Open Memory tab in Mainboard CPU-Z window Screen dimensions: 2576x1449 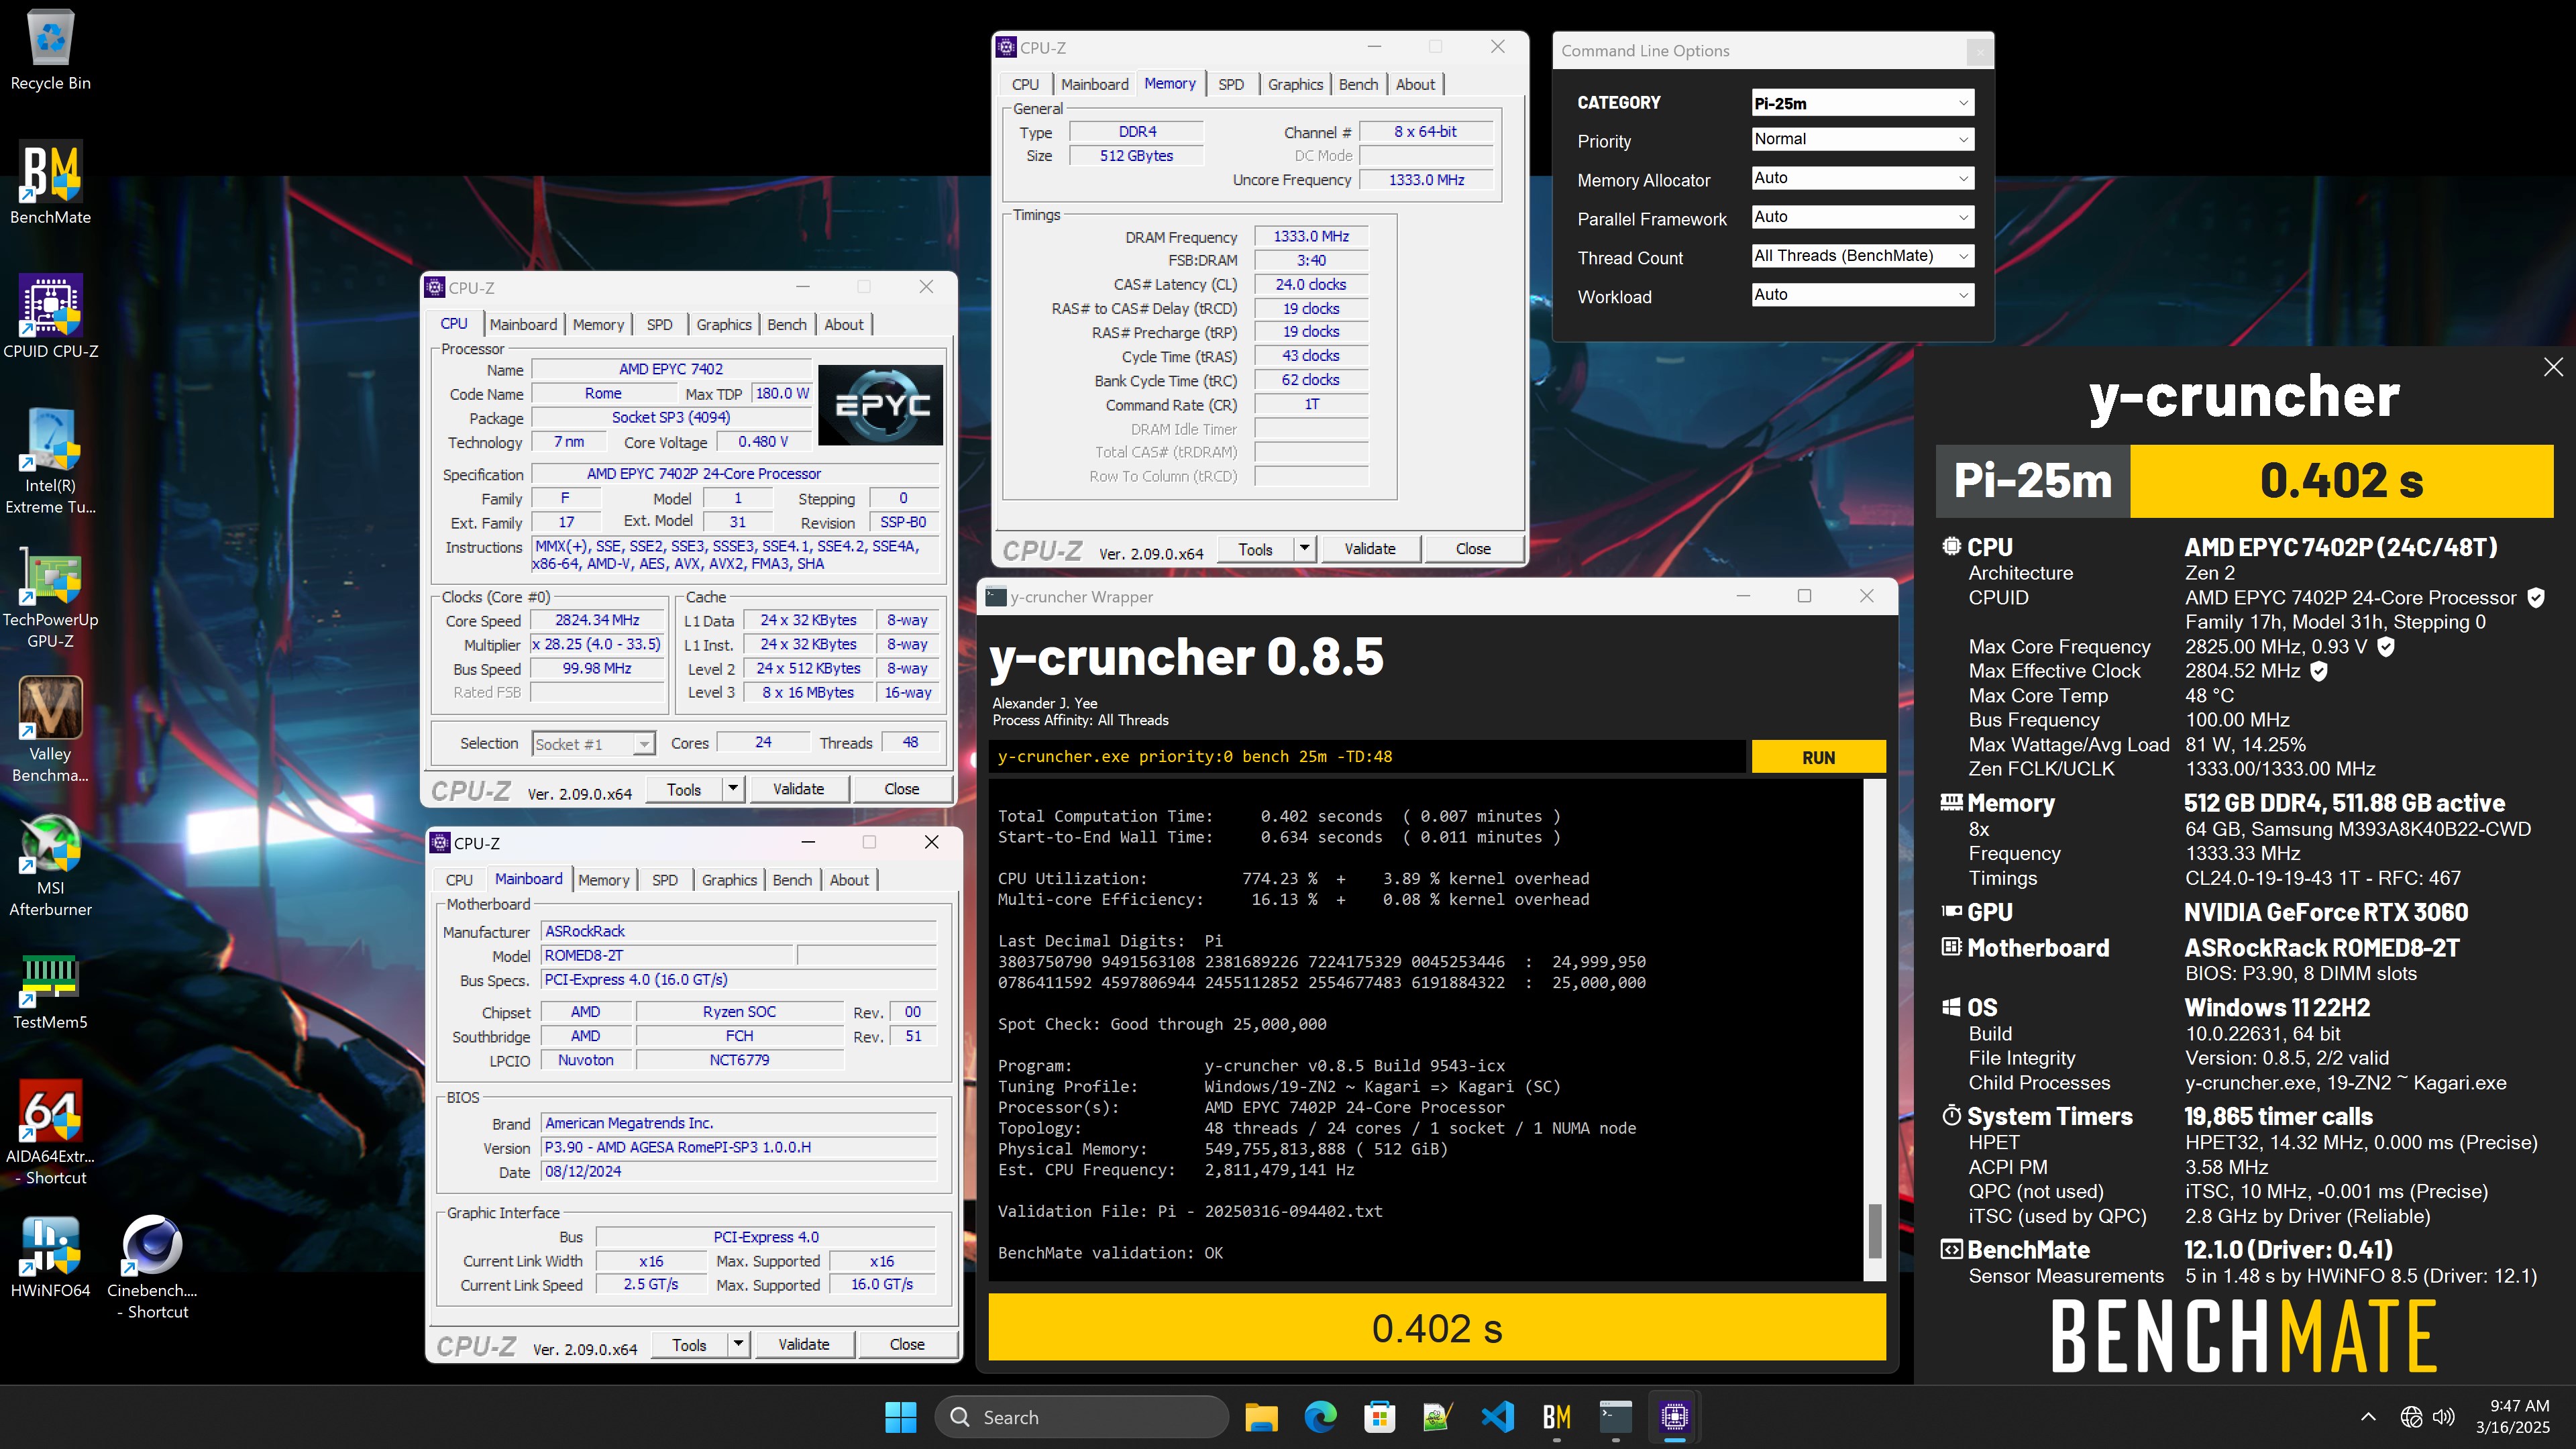(x=604, y=880)
